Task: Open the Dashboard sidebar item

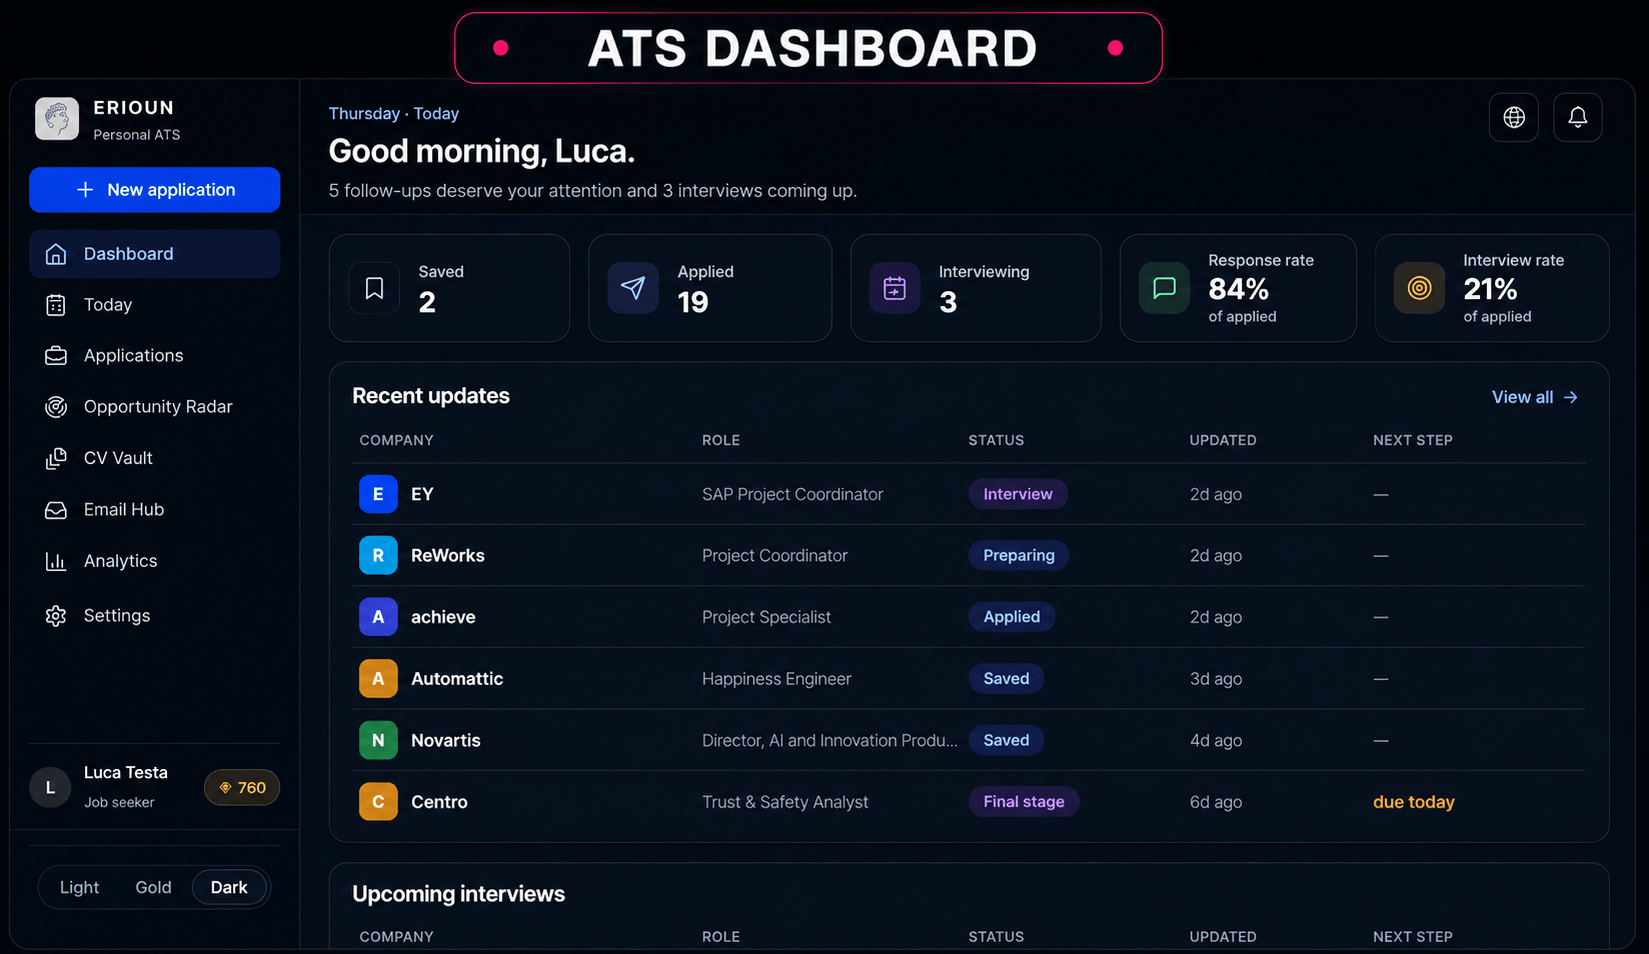Action: [x=154, y=254]
